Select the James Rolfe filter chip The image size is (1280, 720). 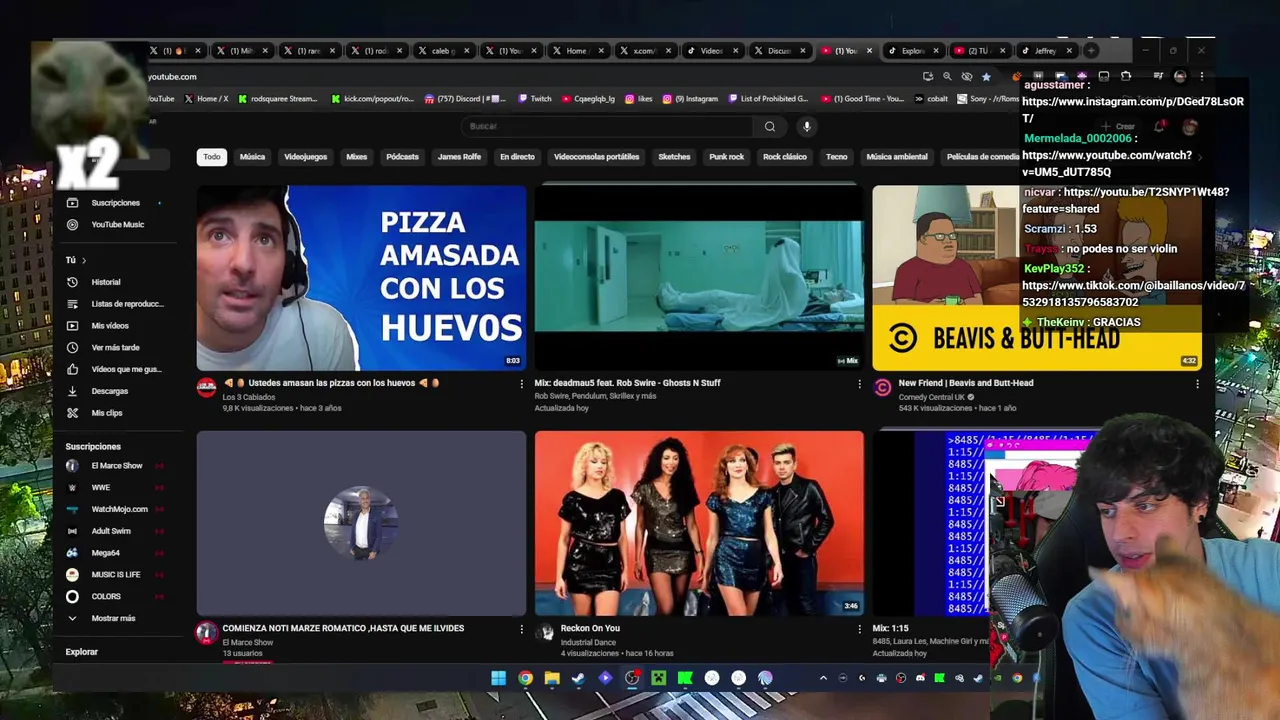point(459,157)
